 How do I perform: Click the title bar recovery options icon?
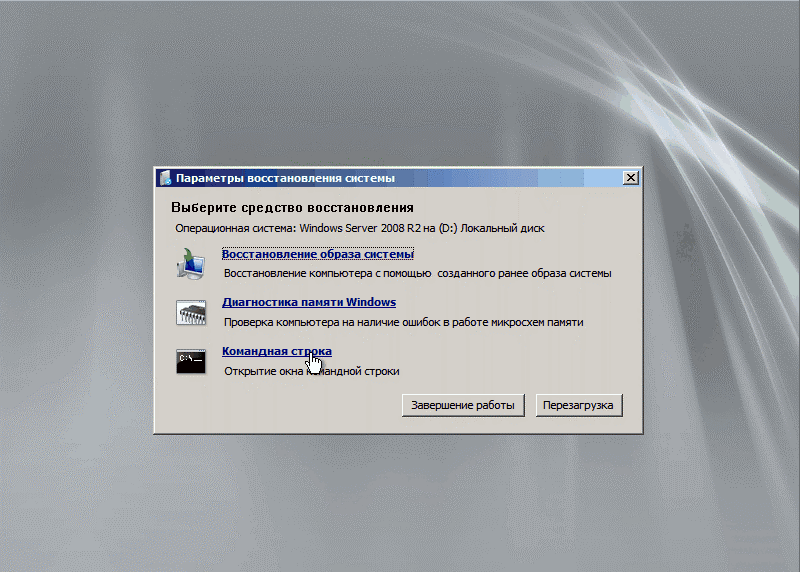point(165,178)
